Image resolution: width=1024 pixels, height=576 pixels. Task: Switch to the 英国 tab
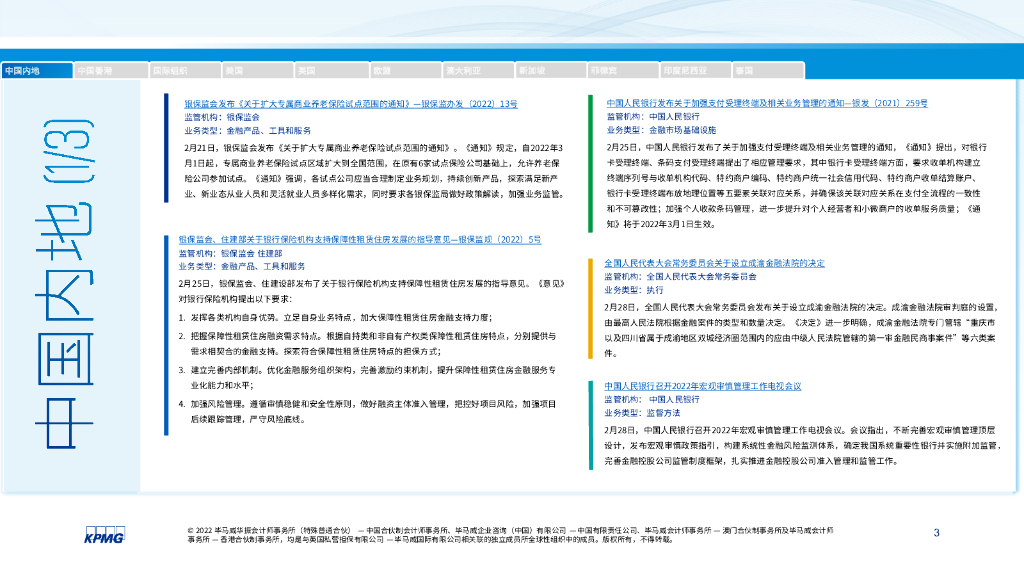[329, 71]
